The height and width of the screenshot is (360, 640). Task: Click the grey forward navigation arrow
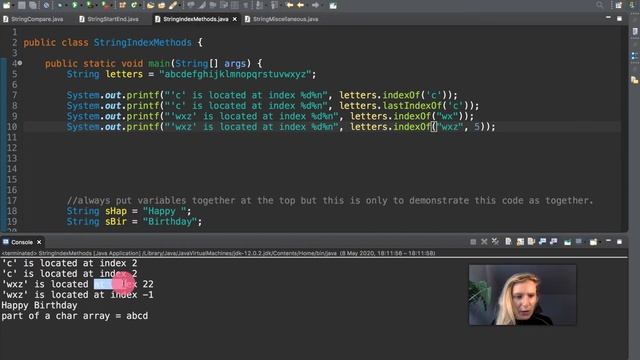(x=316, y=5)
